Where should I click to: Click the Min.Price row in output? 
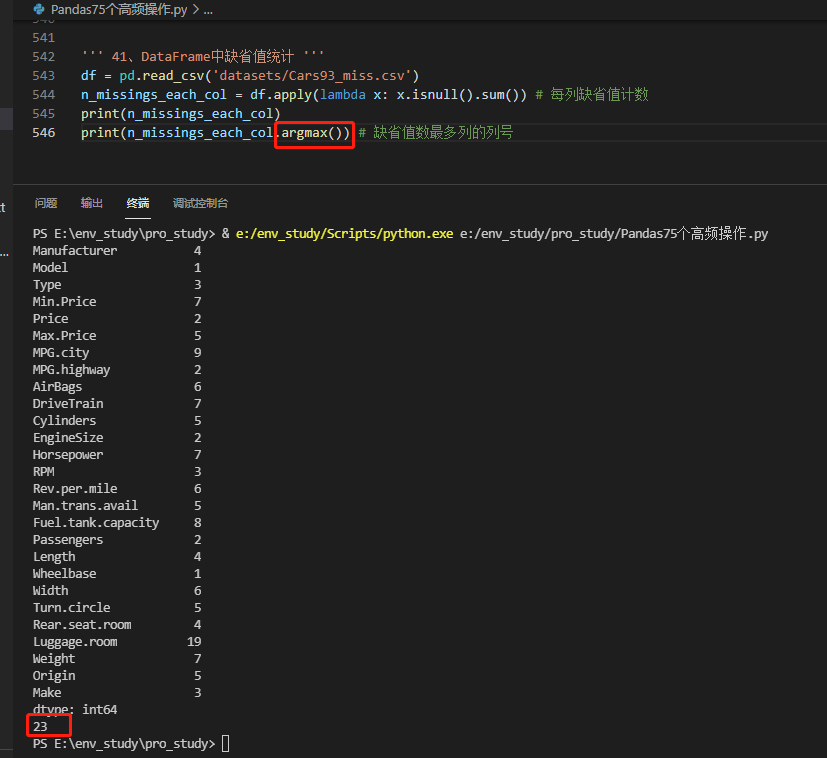pyautogui.click(x=117, y=302)
